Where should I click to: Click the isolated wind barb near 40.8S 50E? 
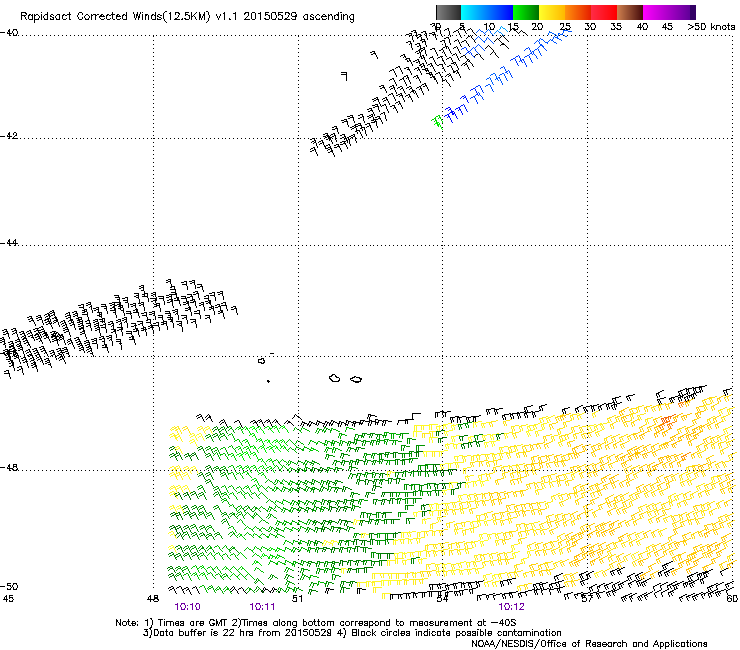pyautogui.click(x=345, y=76)
